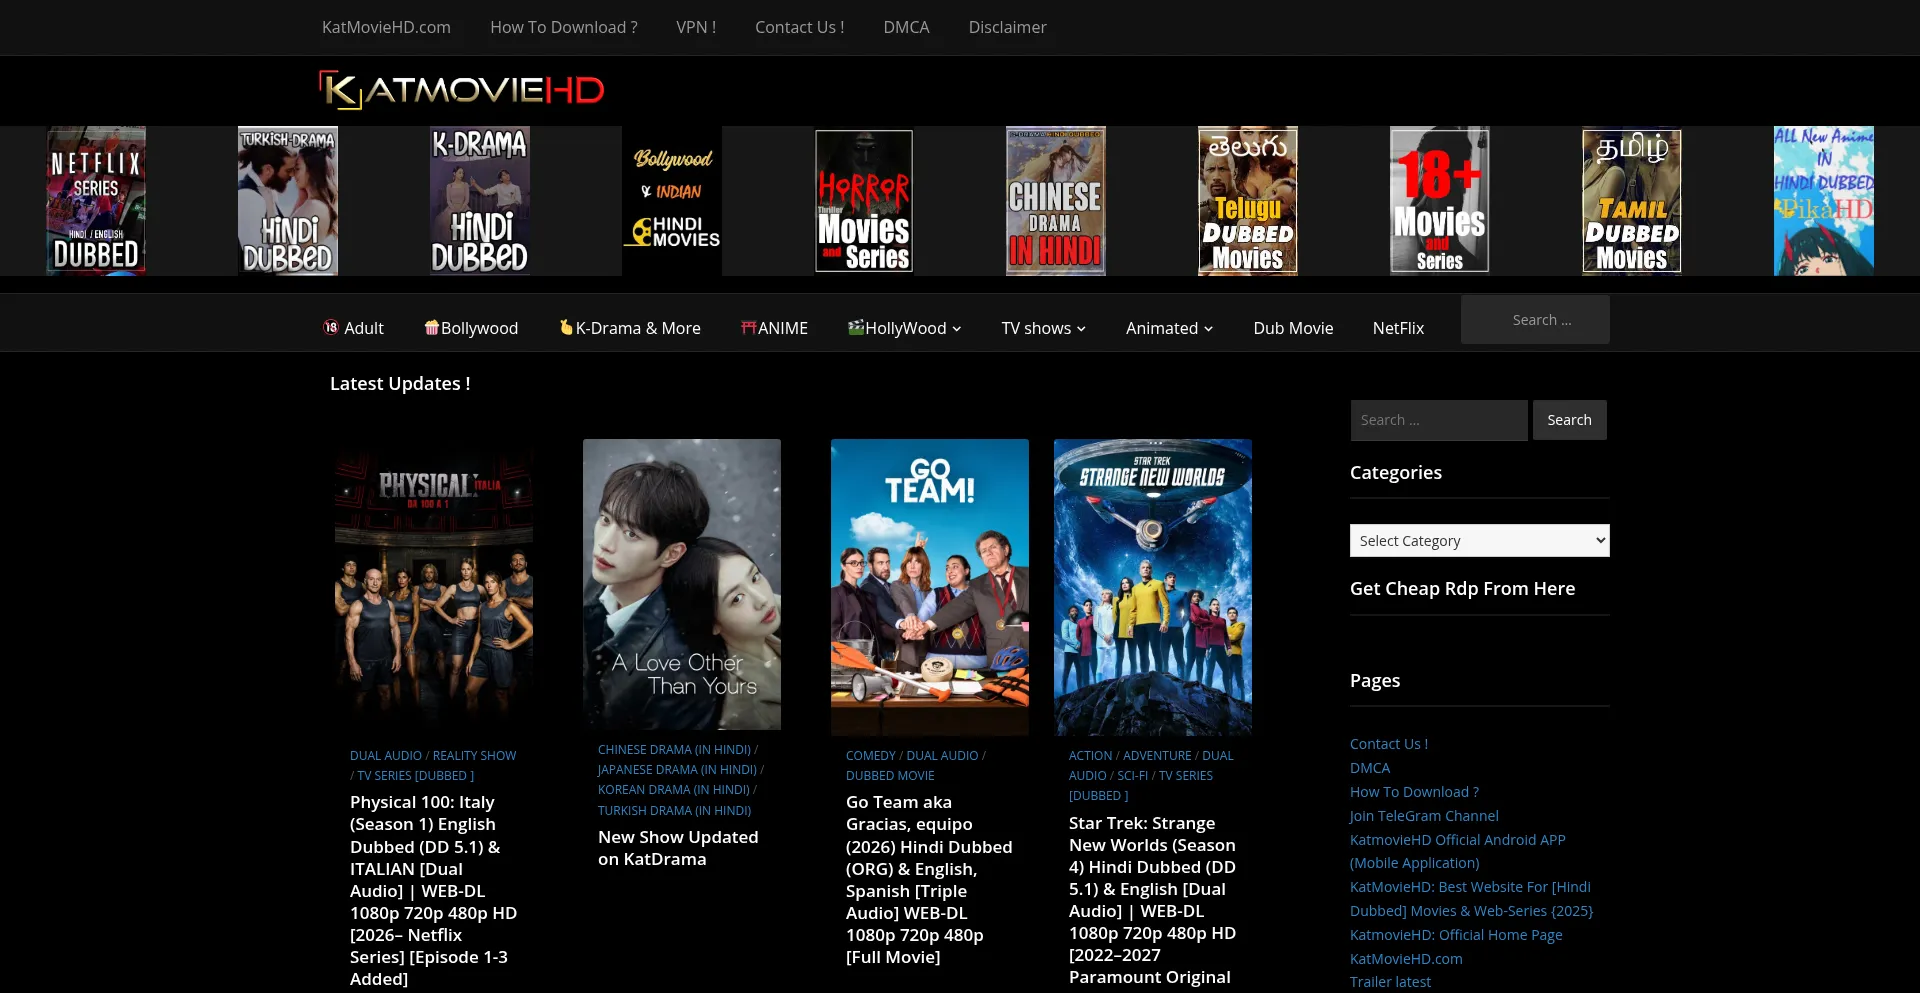1920x993 pixels.
Task: Open the 18+ Movies and Series banner
Action: 1440,201
